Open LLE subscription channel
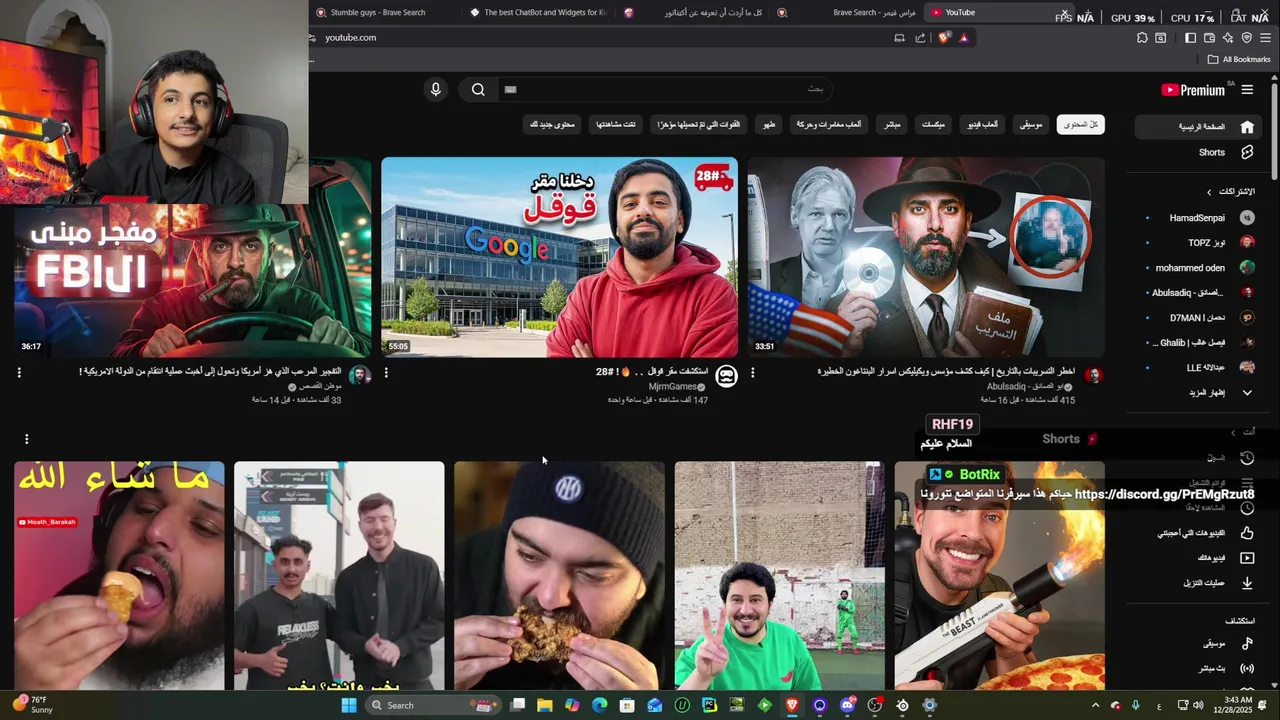Image resolution: width=1280 pixels, height=720 pixels. (x=1200, y=368)
